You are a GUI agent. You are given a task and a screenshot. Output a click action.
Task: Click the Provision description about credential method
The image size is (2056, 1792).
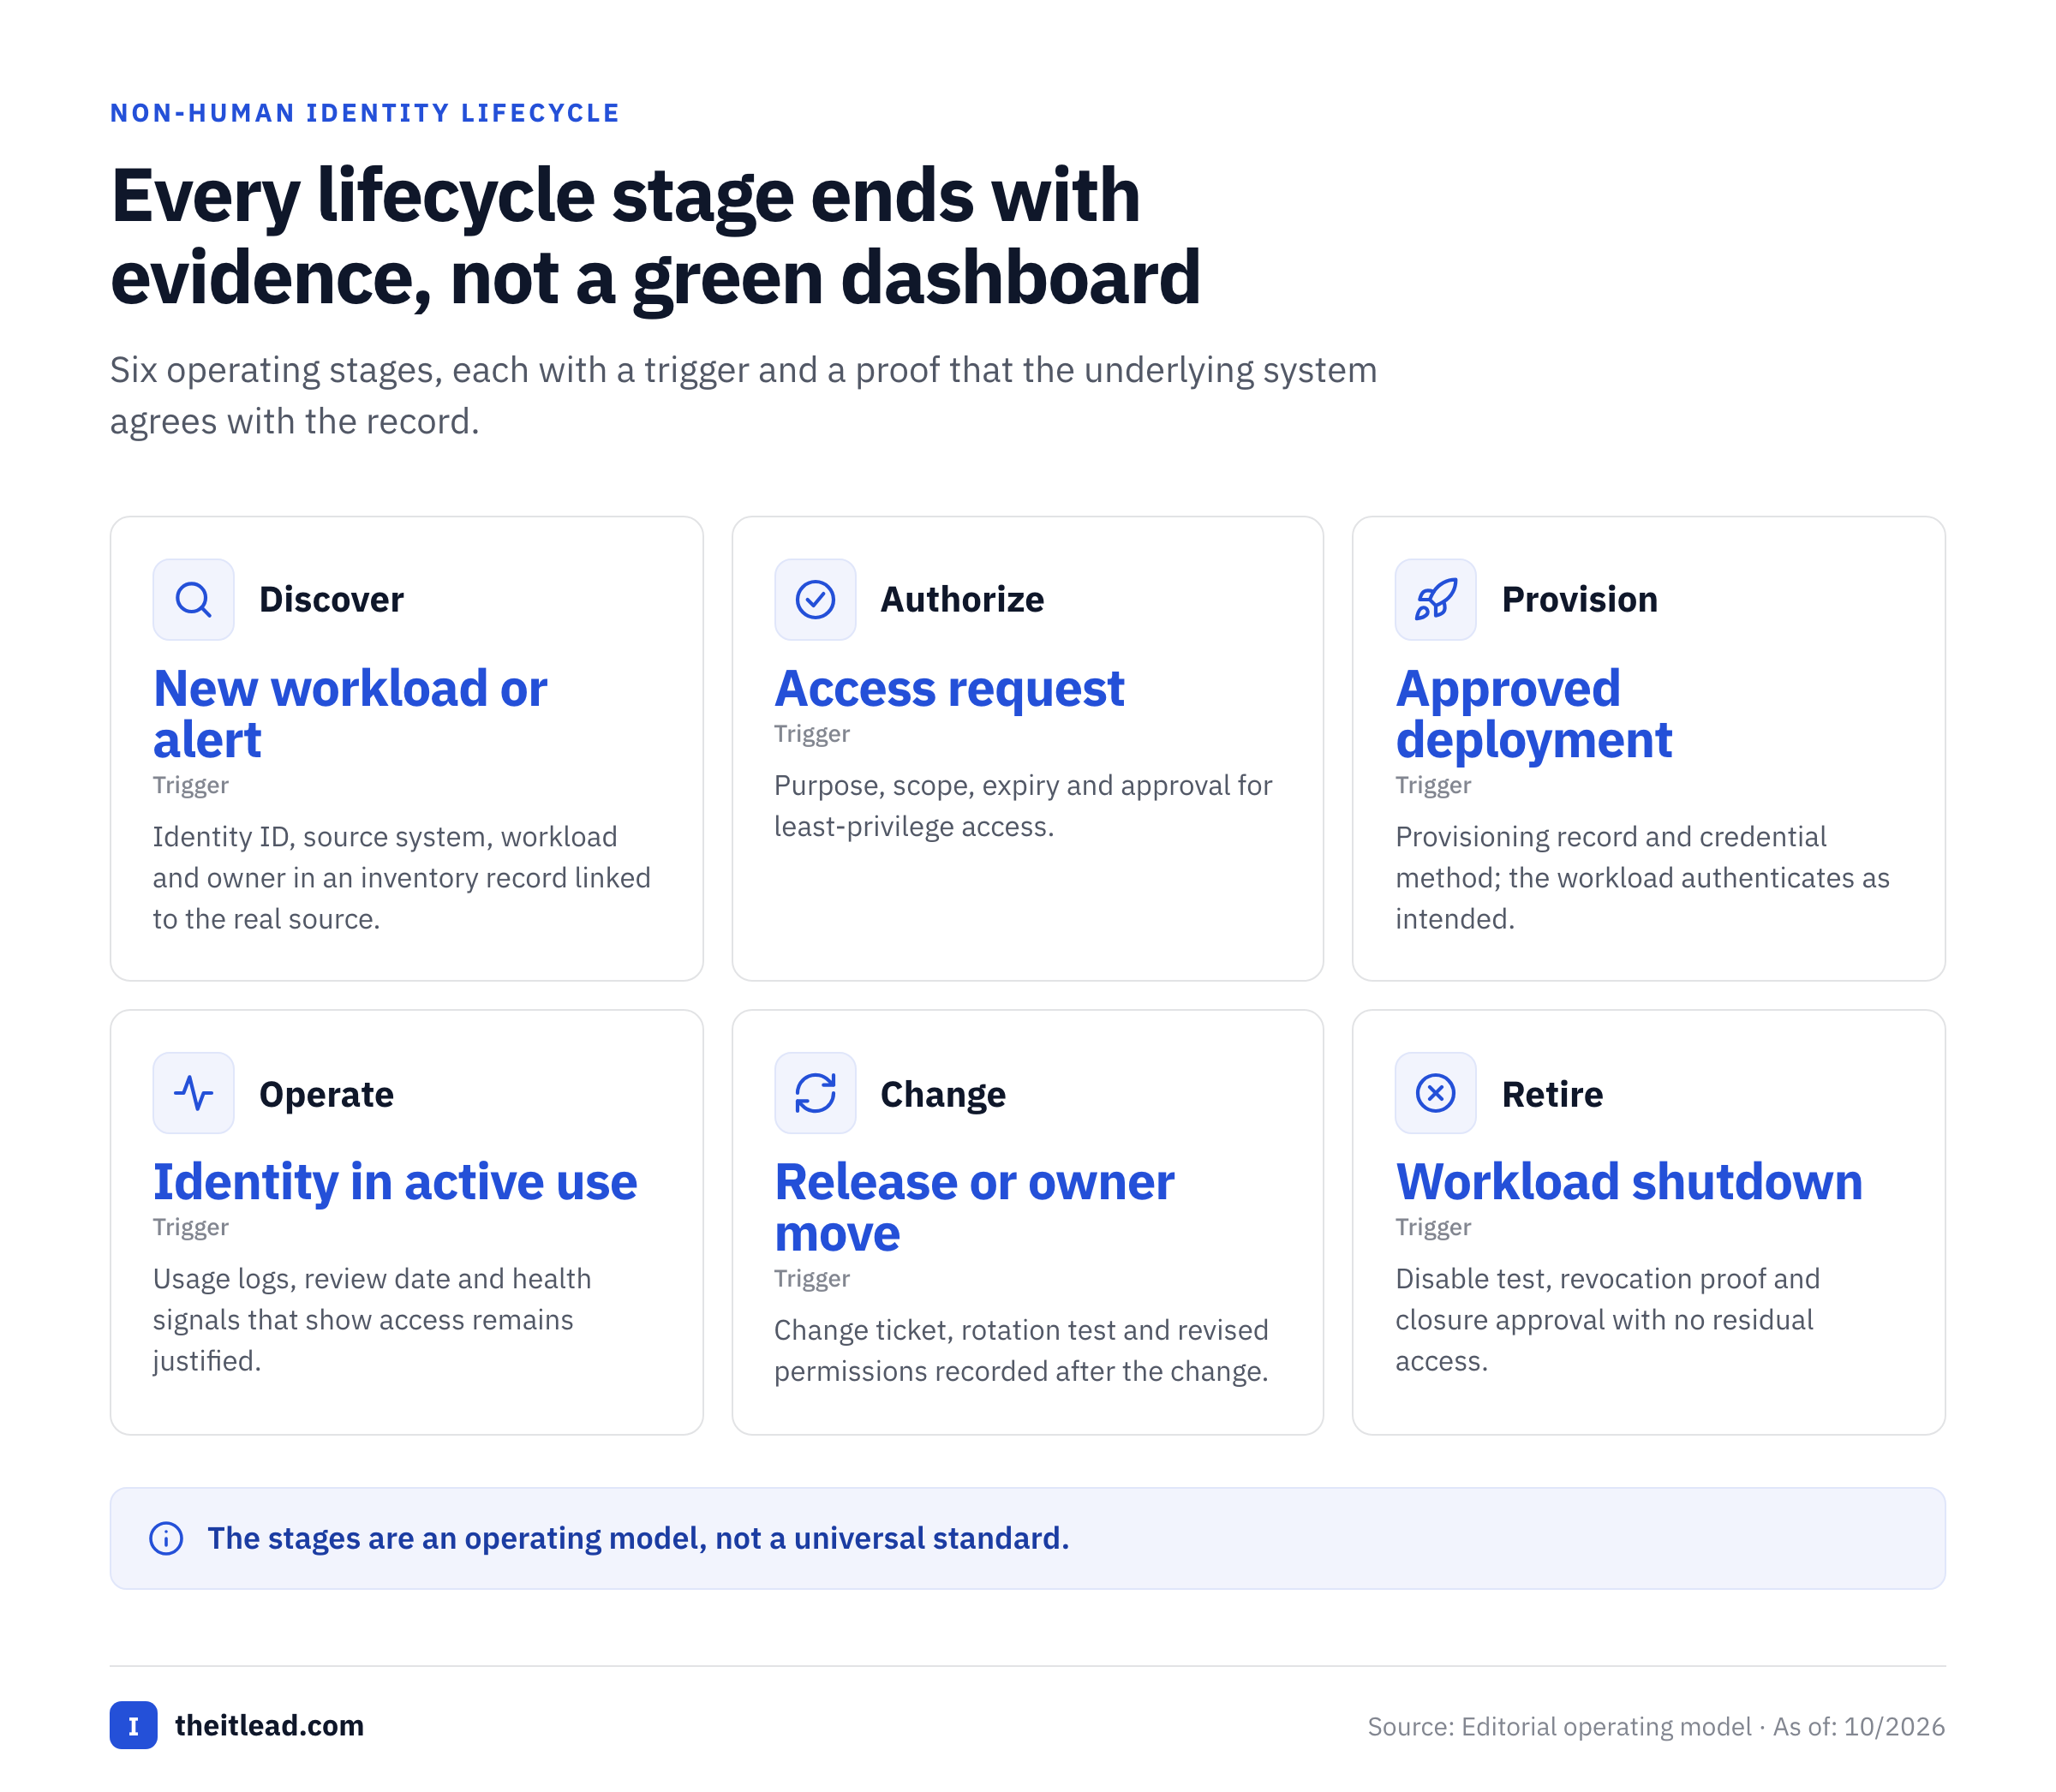pos(1642,878)
